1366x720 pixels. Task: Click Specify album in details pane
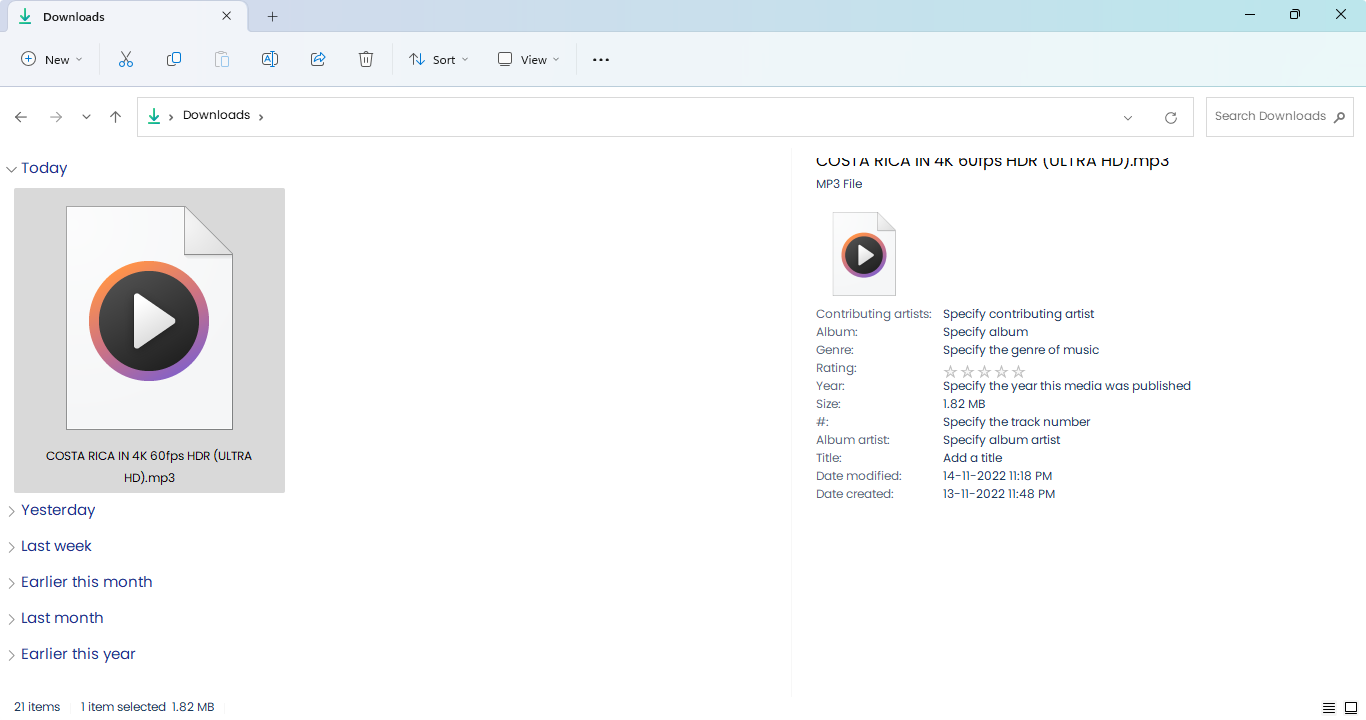[985, 331]
